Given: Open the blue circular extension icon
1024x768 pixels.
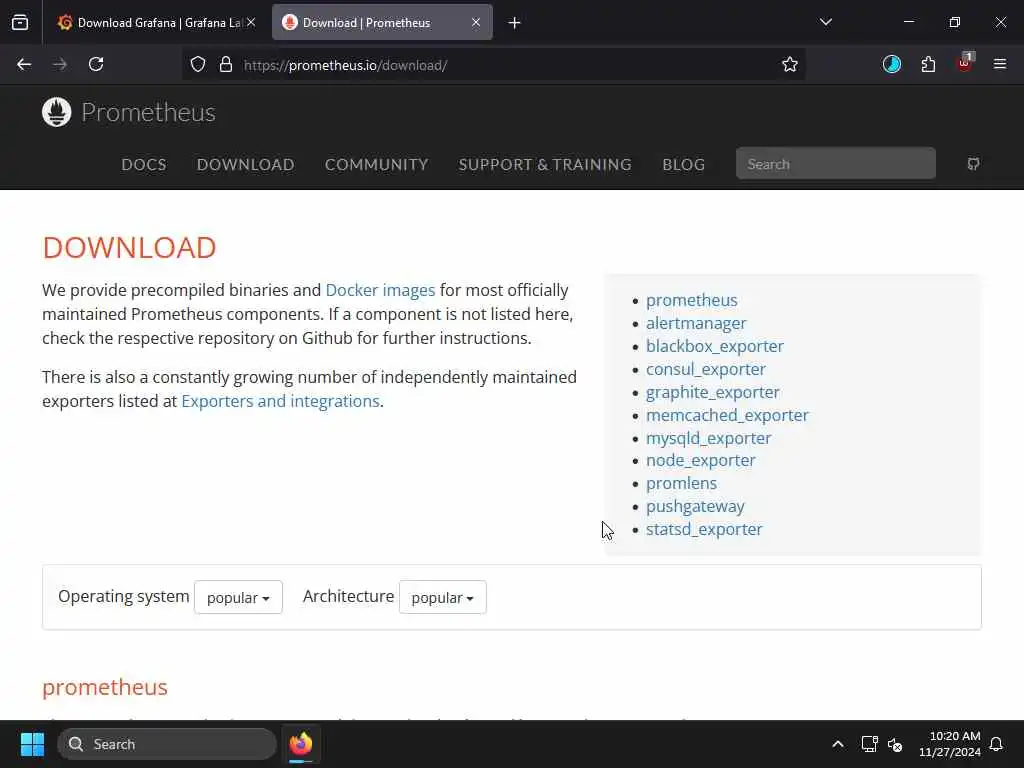Looking at the screenshot, I should (891, 64).
